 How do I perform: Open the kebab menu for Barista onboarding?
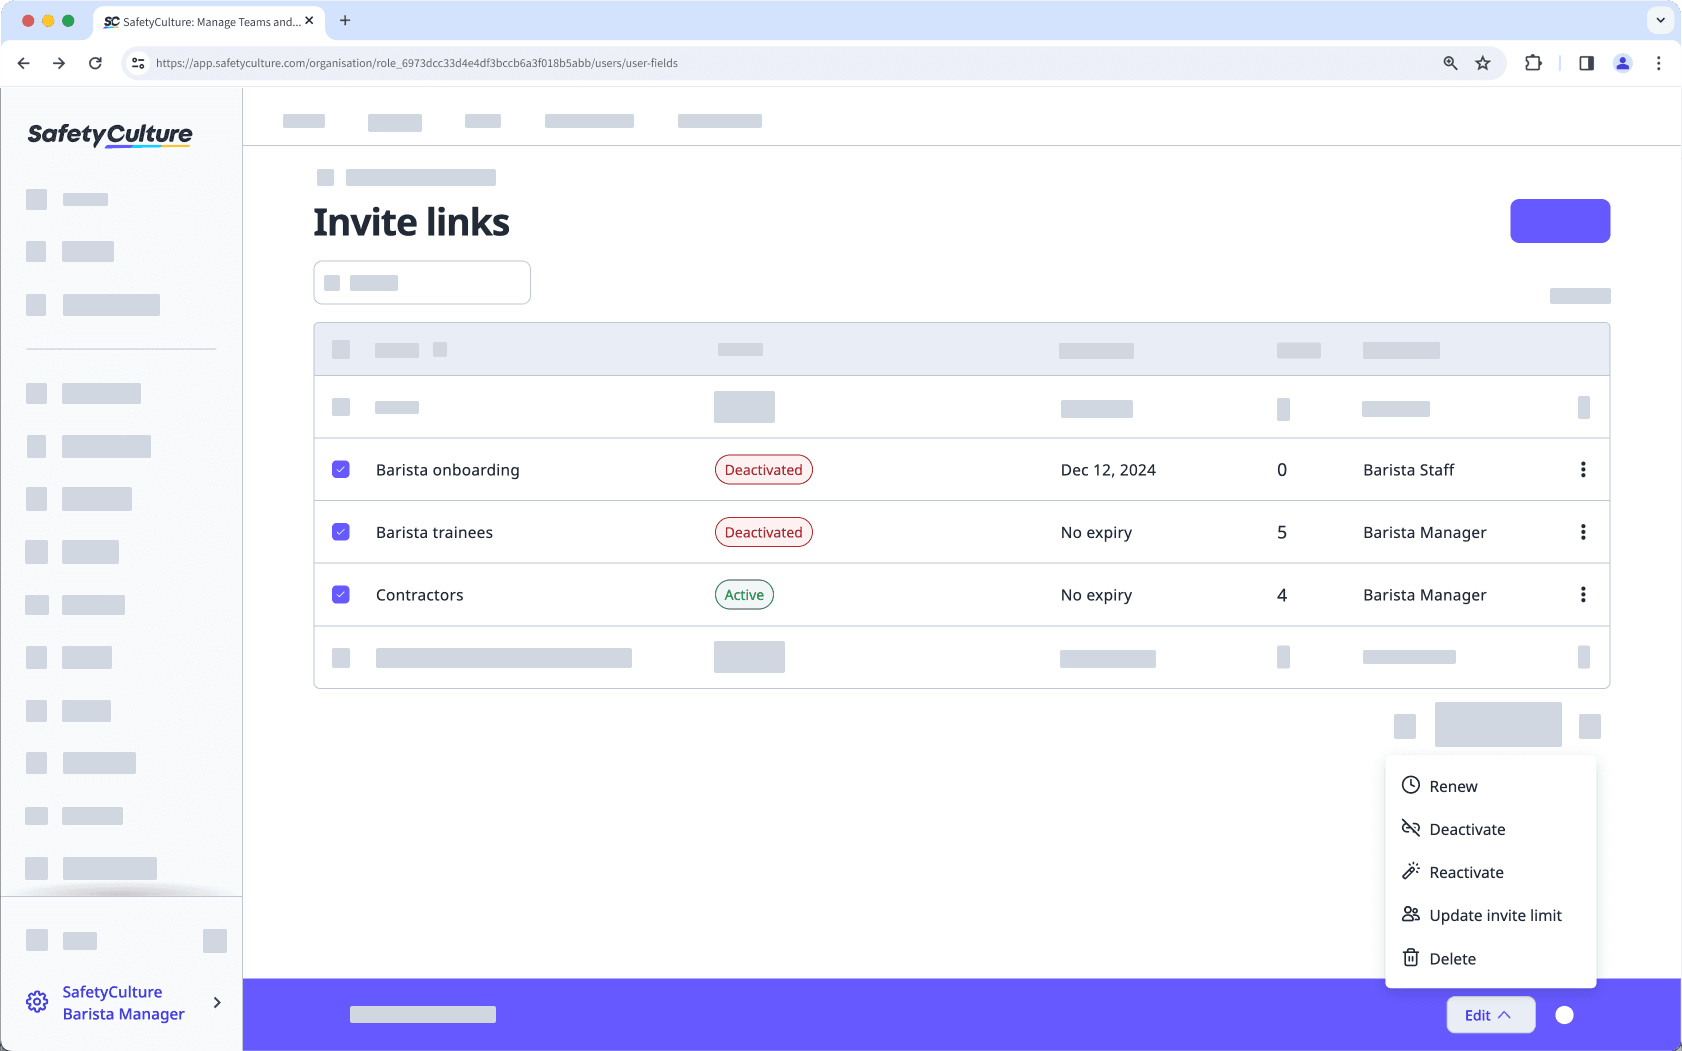[x=1583, y=469]
